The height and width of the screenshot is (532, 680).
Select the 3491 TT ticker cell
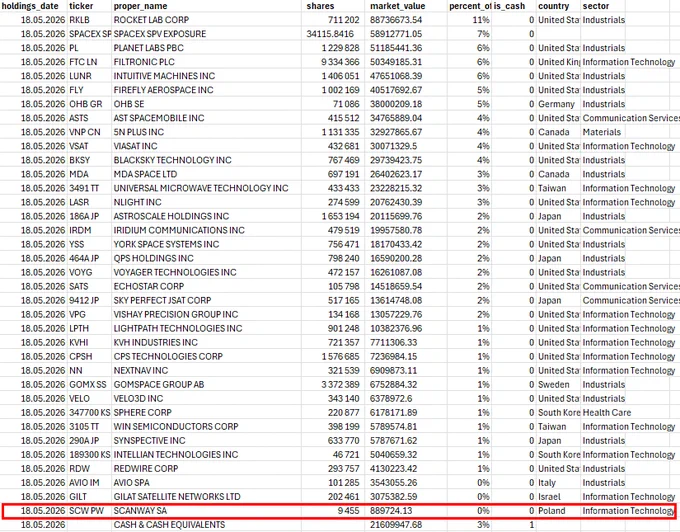[x=90, y=188]
